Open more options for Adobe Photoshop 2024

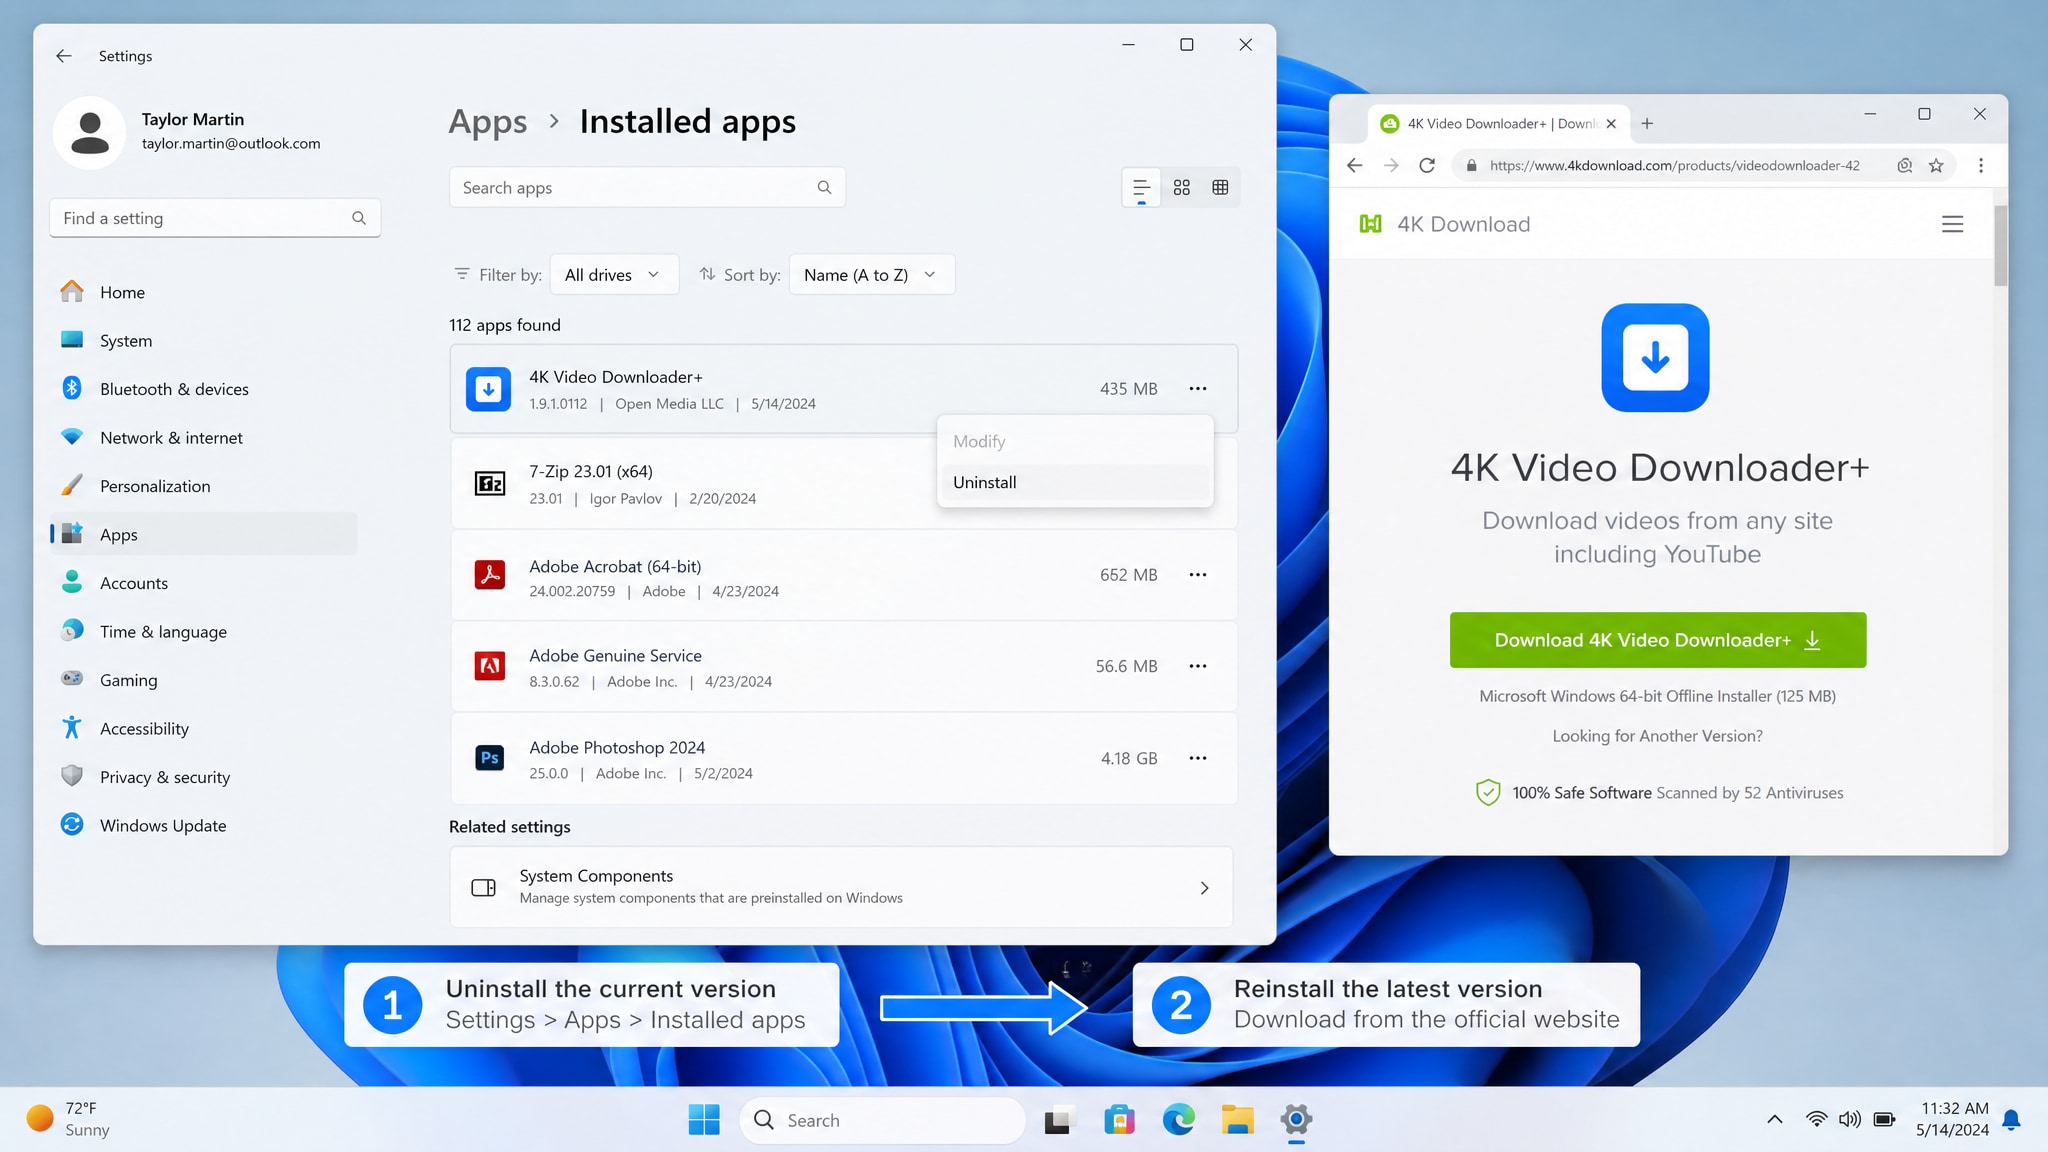pos(1197,758)
